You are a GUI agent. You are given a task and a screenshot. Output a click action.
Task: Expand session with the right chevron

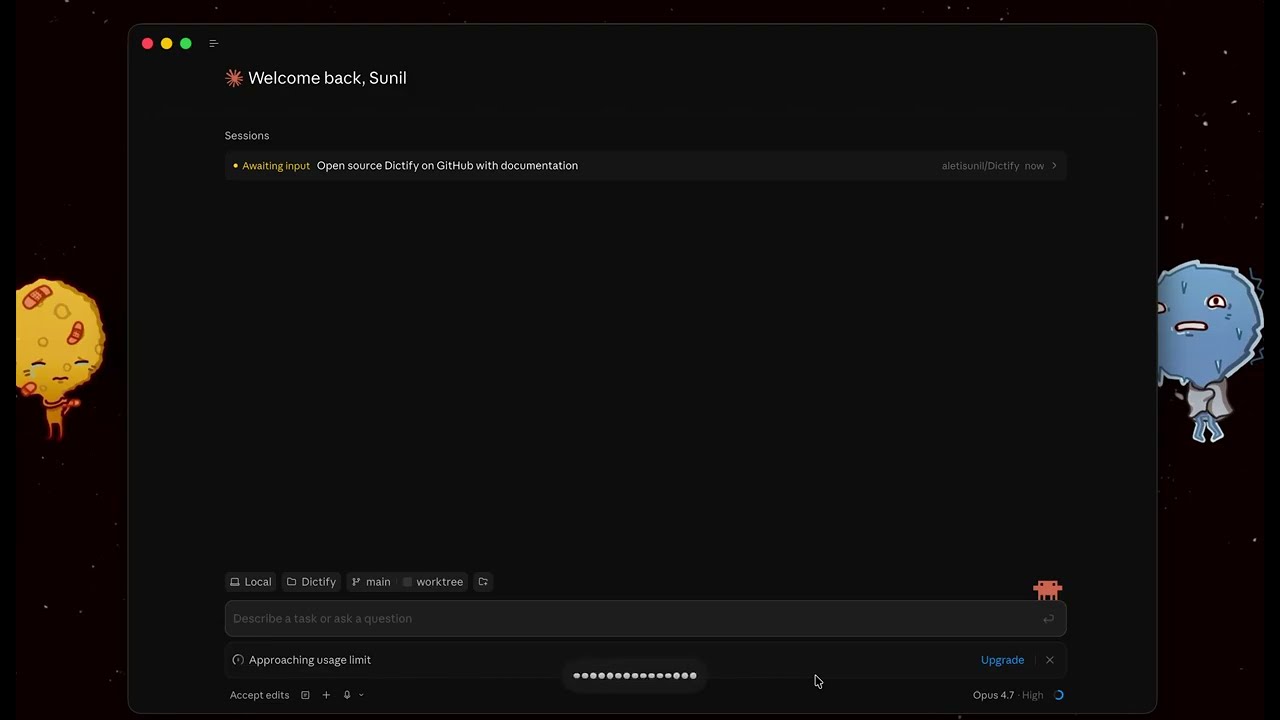(x=1054, y=166)
